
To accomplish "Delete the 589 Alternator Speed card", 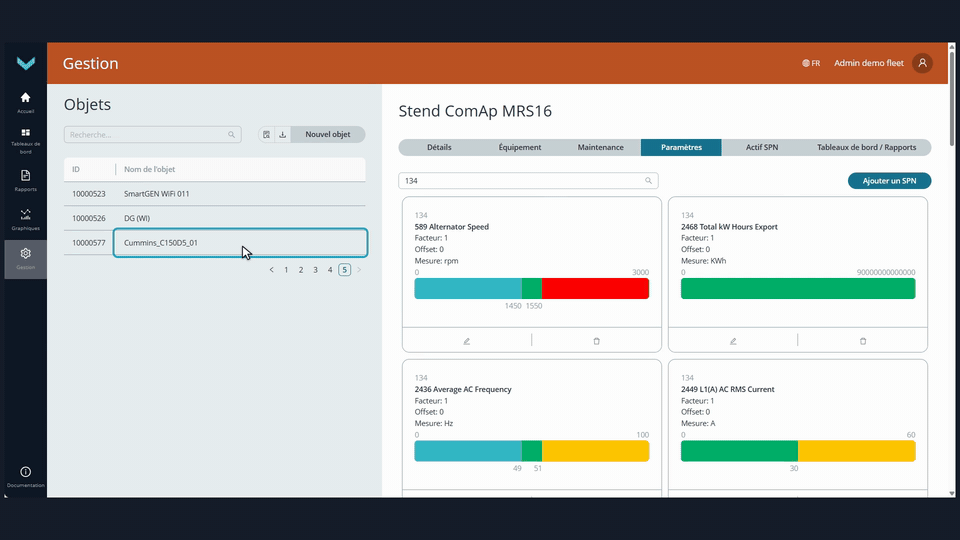I will 596,341.
